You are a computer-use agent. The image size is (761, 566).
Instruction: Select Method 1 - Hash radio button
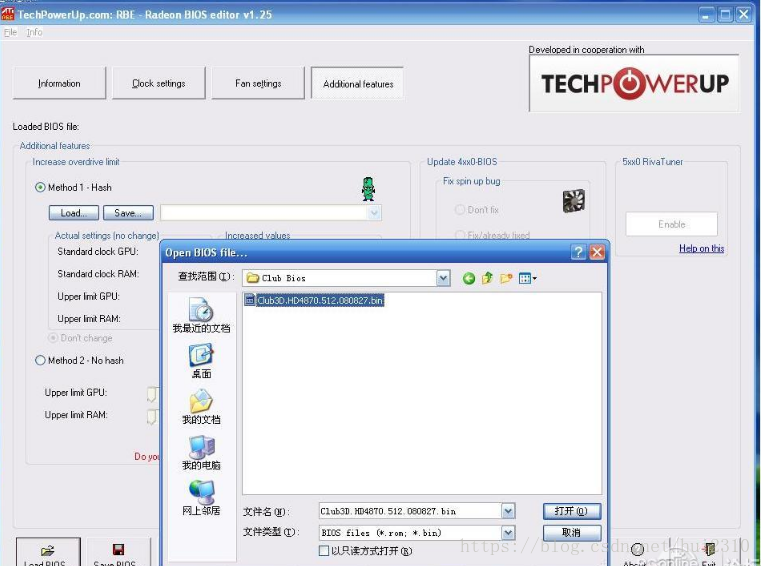pyautogui.click(x=41, y=187)
